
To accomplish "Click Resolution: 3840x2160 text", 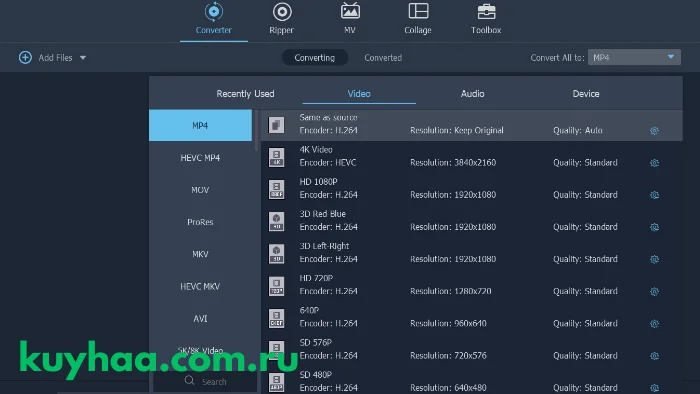I will pyautogui.click(x=453, y=162).
